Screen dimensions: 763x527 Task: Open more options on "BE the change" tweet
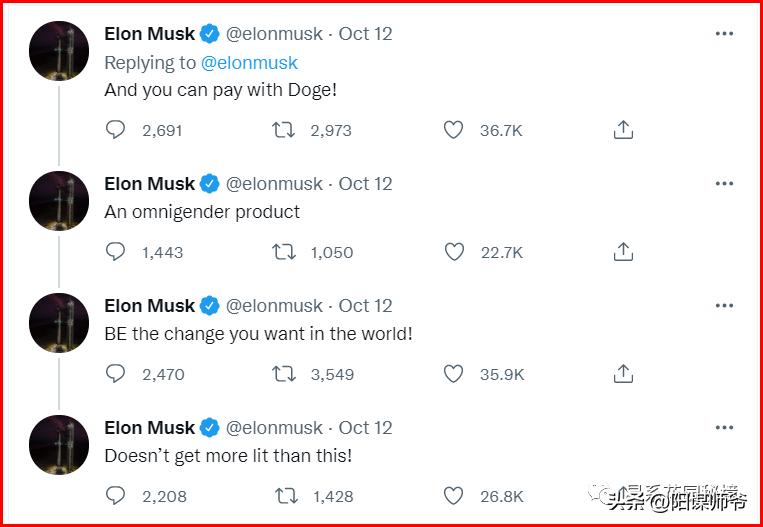click(x=724, y=306)
